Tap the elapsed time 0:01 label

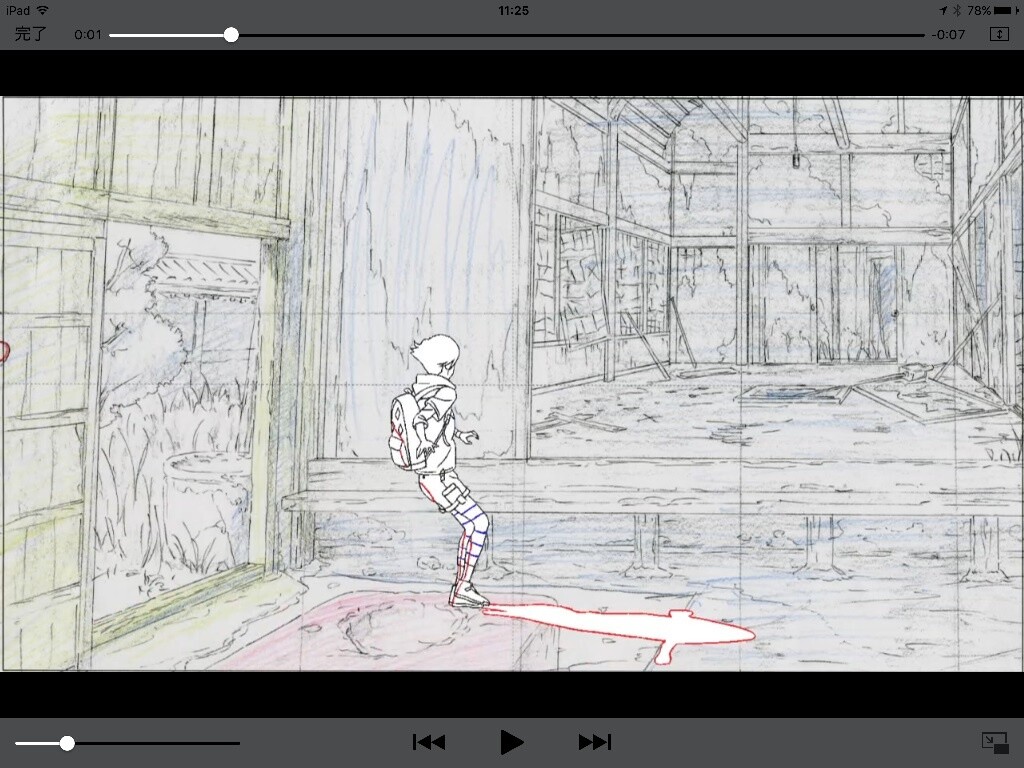[86, 34]
